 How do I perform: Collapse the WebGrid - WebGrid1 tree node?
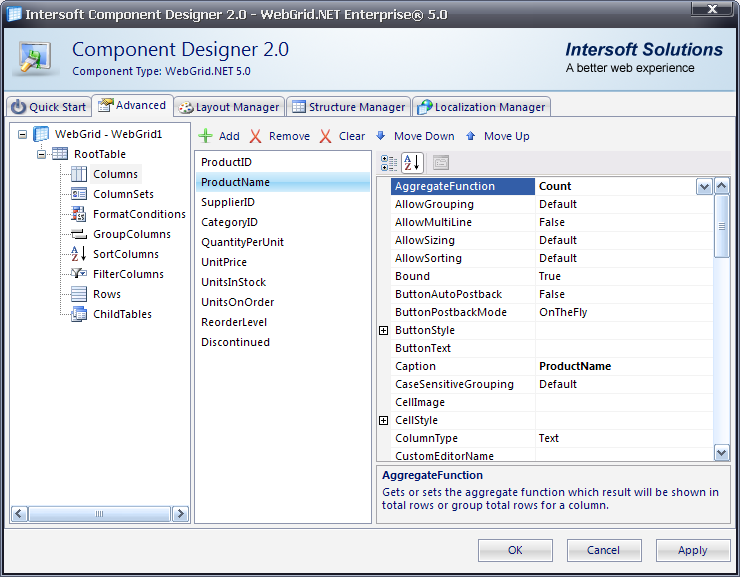pos(22,134)
